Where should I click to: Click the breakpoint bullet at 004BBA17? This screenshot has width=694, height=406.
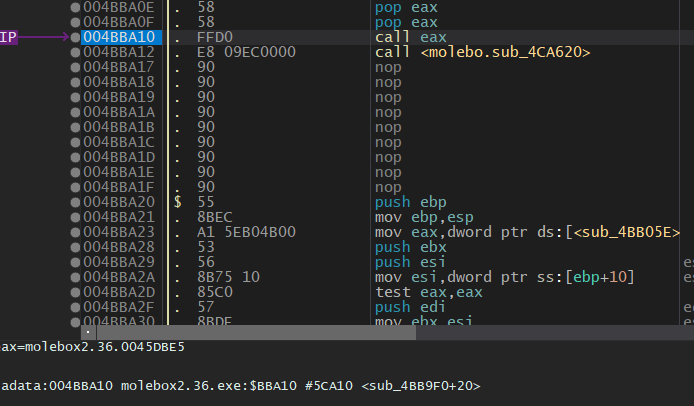[75, 67]
